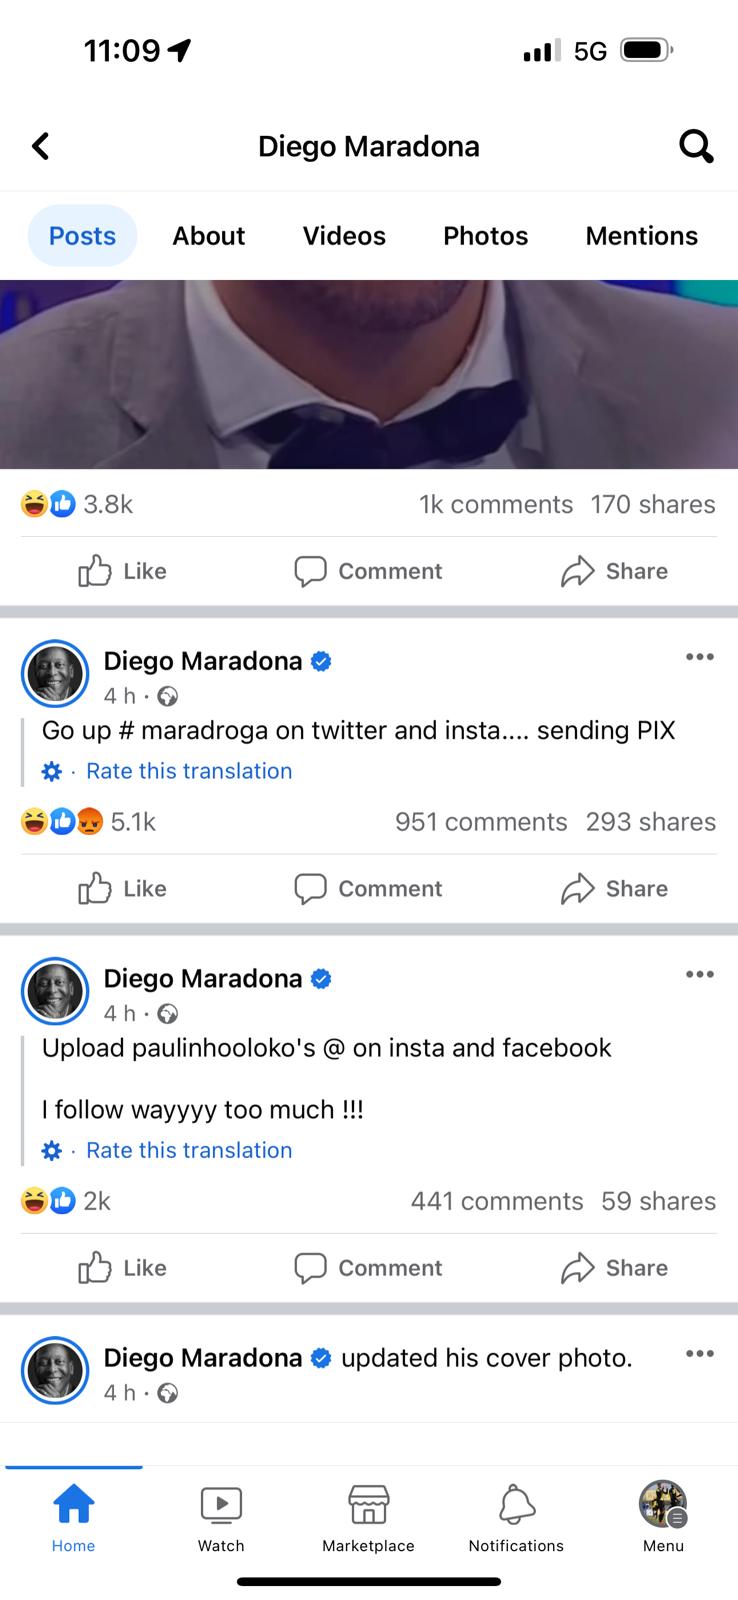
Task: Expand options for cover photo update post
Action: click(699, 1354)
